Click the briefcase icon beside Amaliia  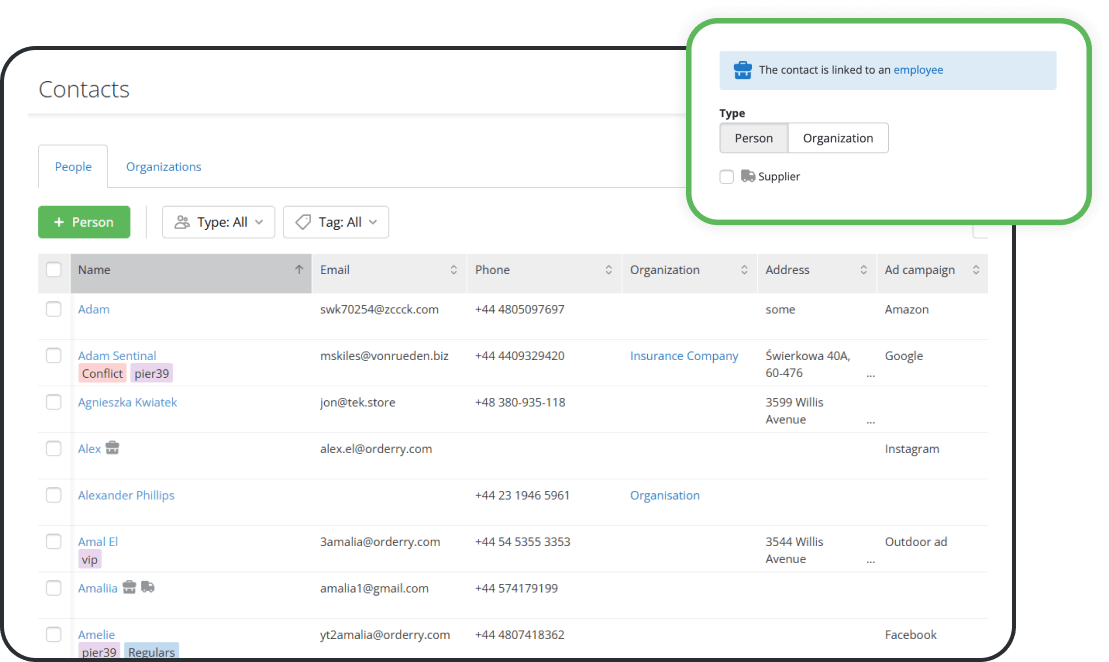(x=129, y=587)
